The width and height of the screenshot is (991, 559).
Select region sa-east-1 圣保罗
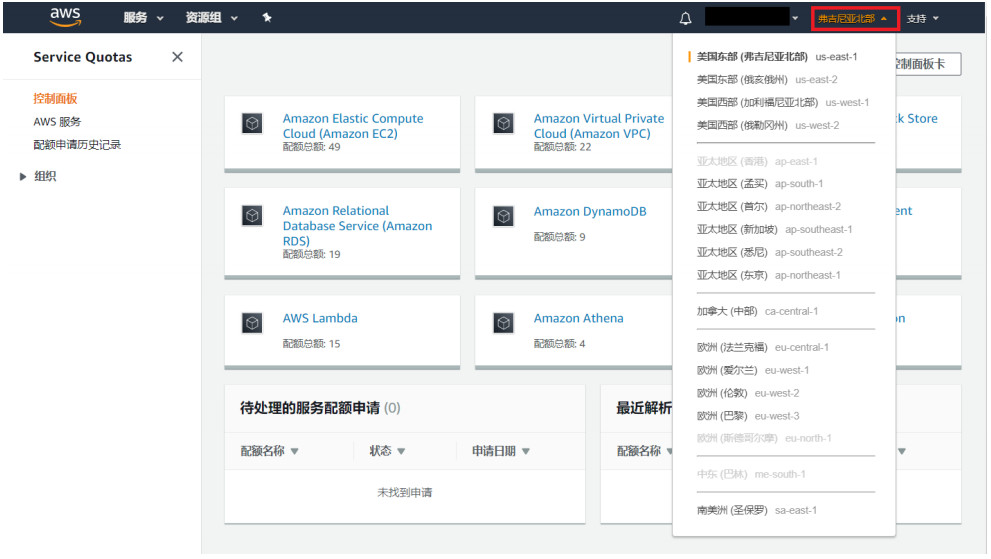pos(757,510)
